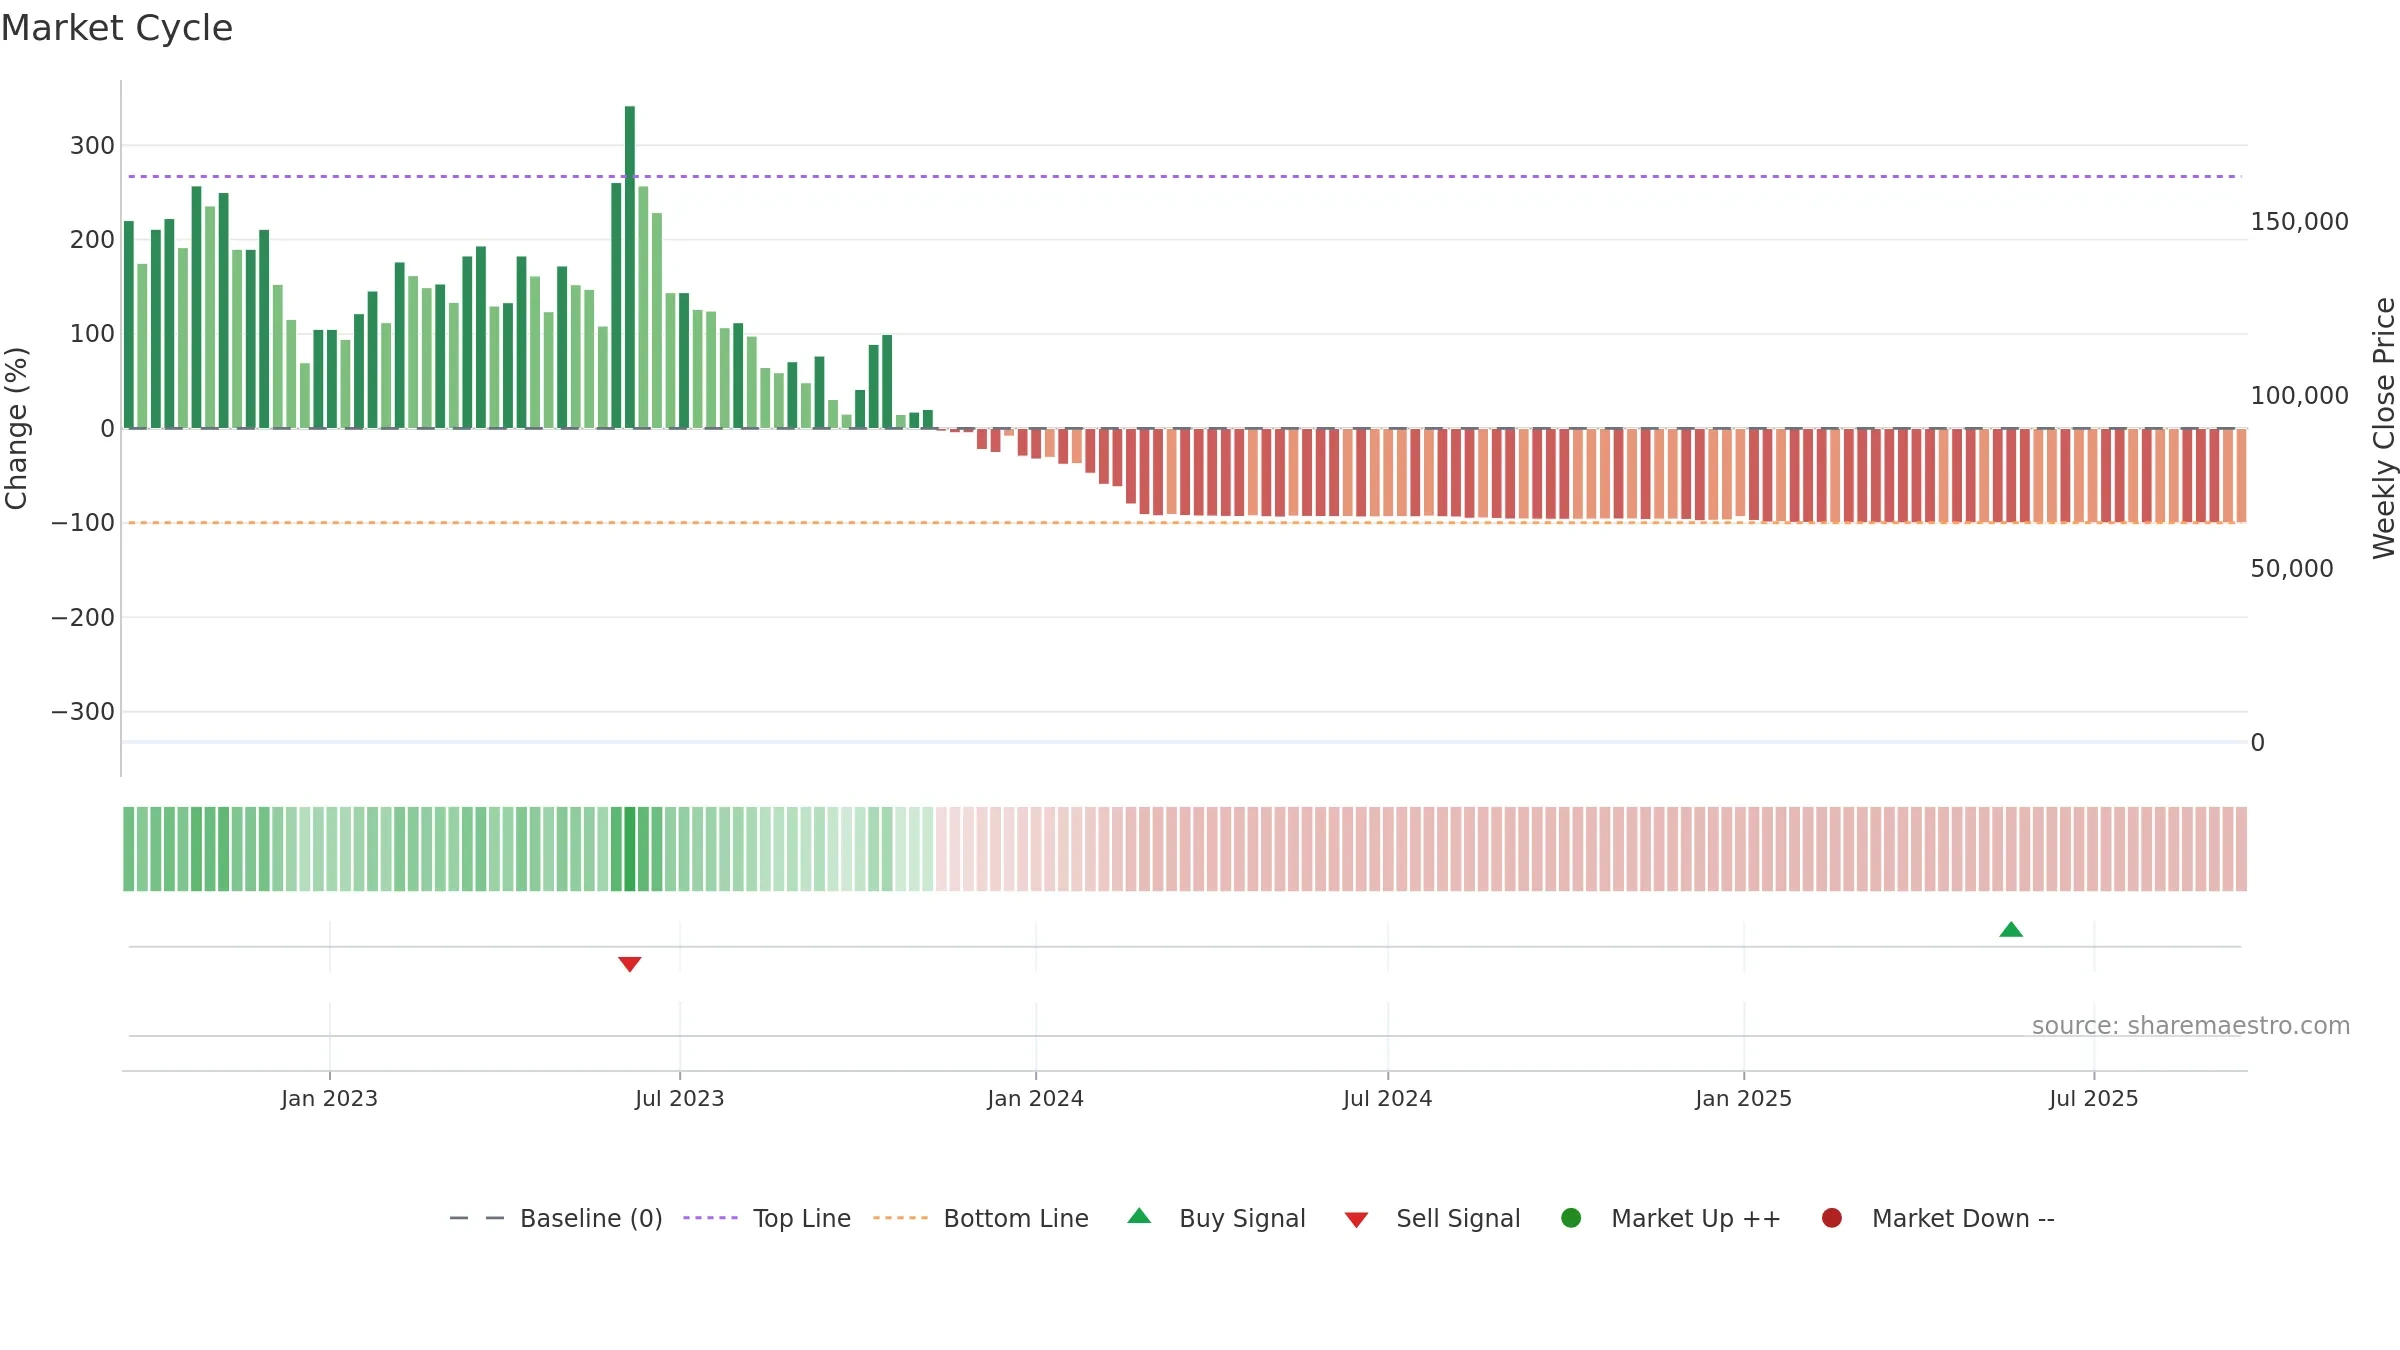Viewport: 2400px width, 1350px height.
Task: Click the Jan 2024 axis label
Action: 1035,1098
